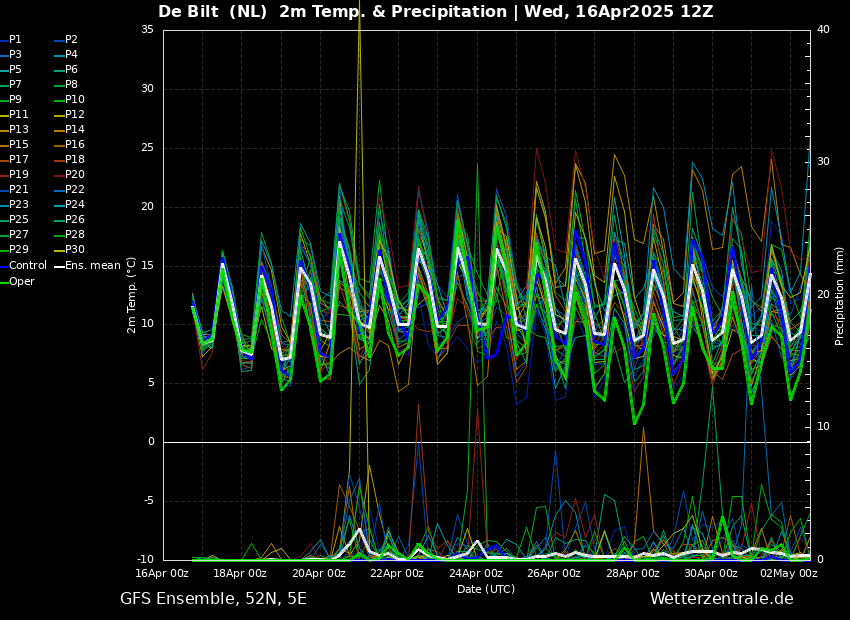Screen dimensions: 850x620
Task: Click the De Bilt chart title
Action: coord(435,12)
